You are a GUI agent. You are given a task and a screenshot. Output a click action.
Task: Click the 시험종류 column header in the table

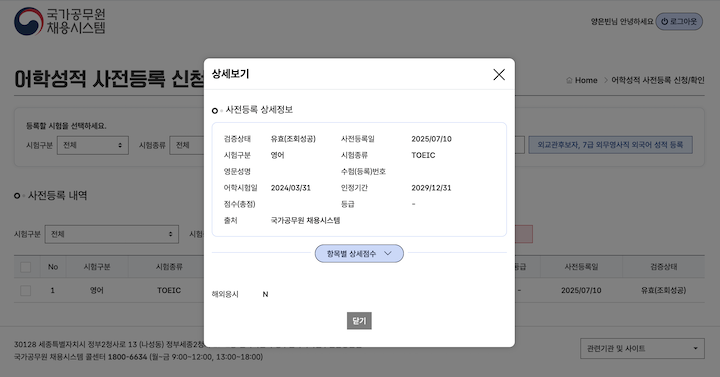click(x=169, y=267)
